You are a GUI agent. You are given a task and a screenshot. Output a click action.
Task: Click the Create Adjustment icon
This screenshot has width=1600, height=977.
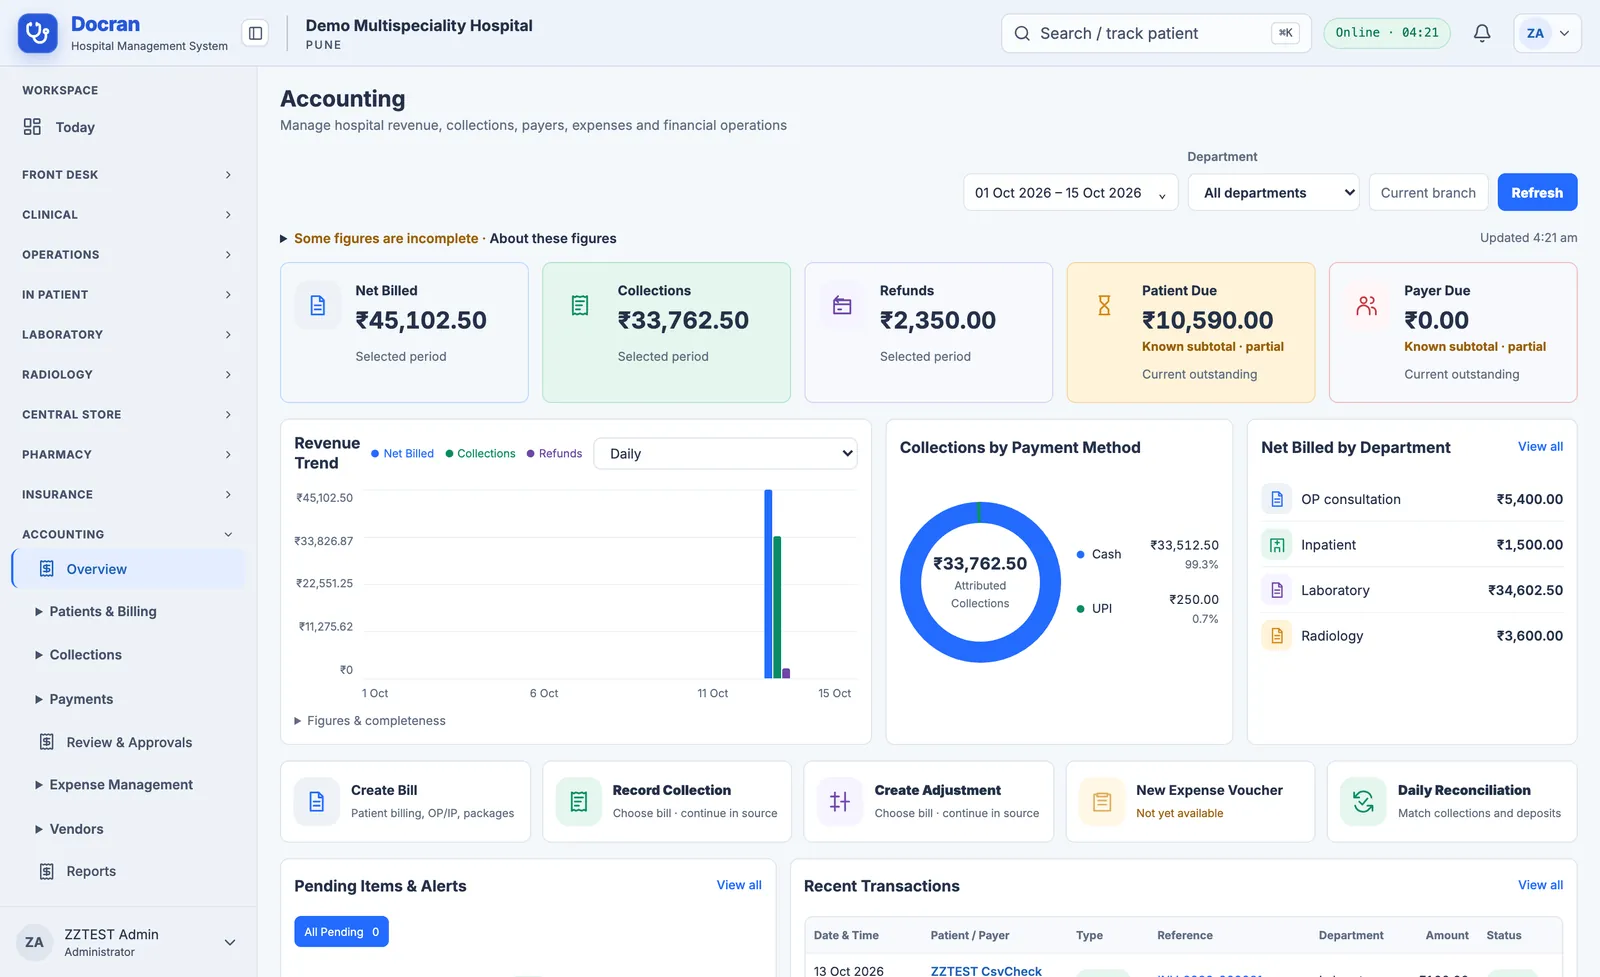pos(840,802)
